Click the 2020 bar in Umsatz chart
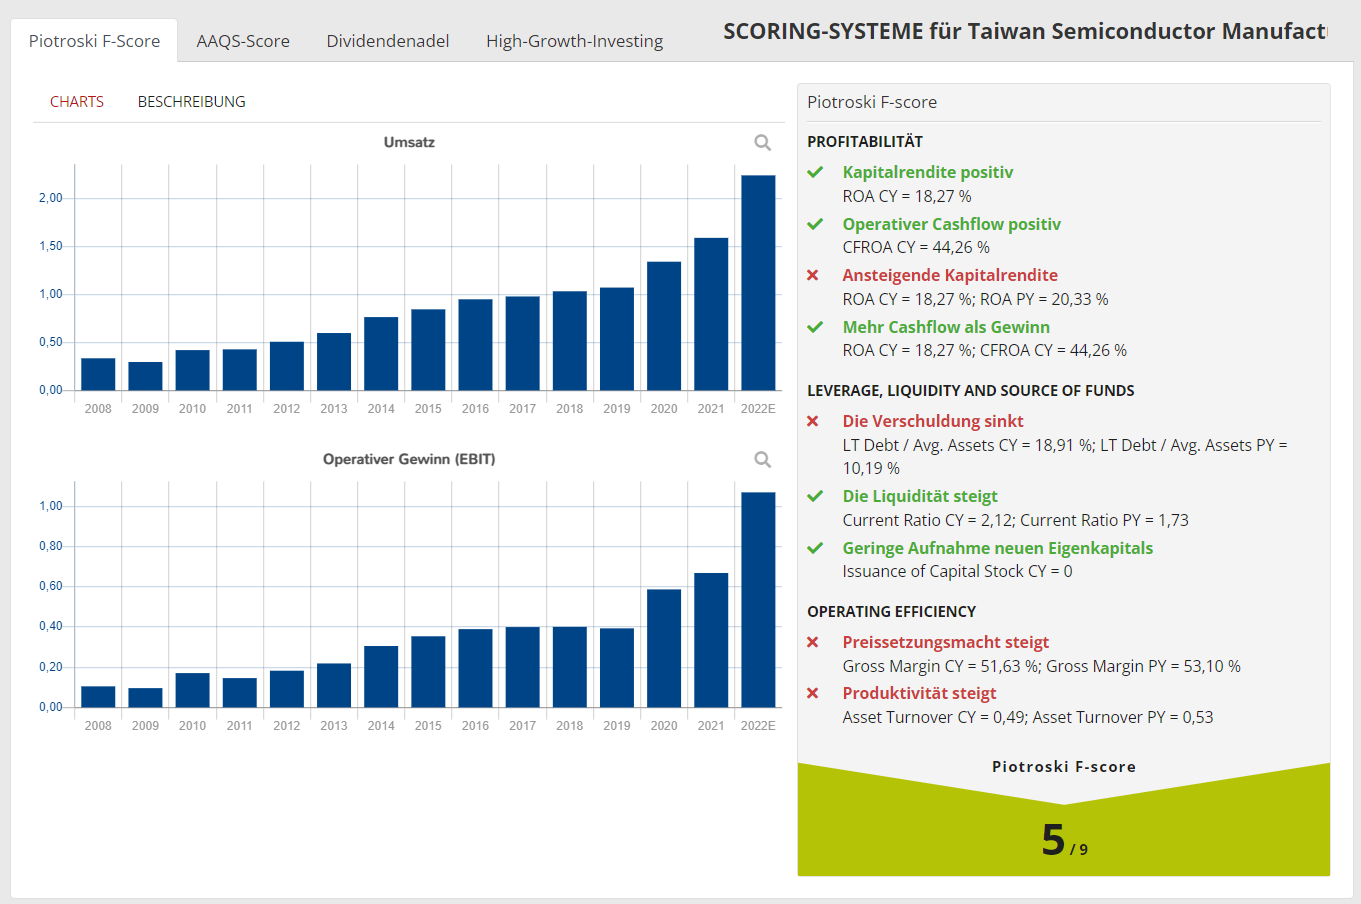The image size is (1361, 904). [x=664, y=326]
